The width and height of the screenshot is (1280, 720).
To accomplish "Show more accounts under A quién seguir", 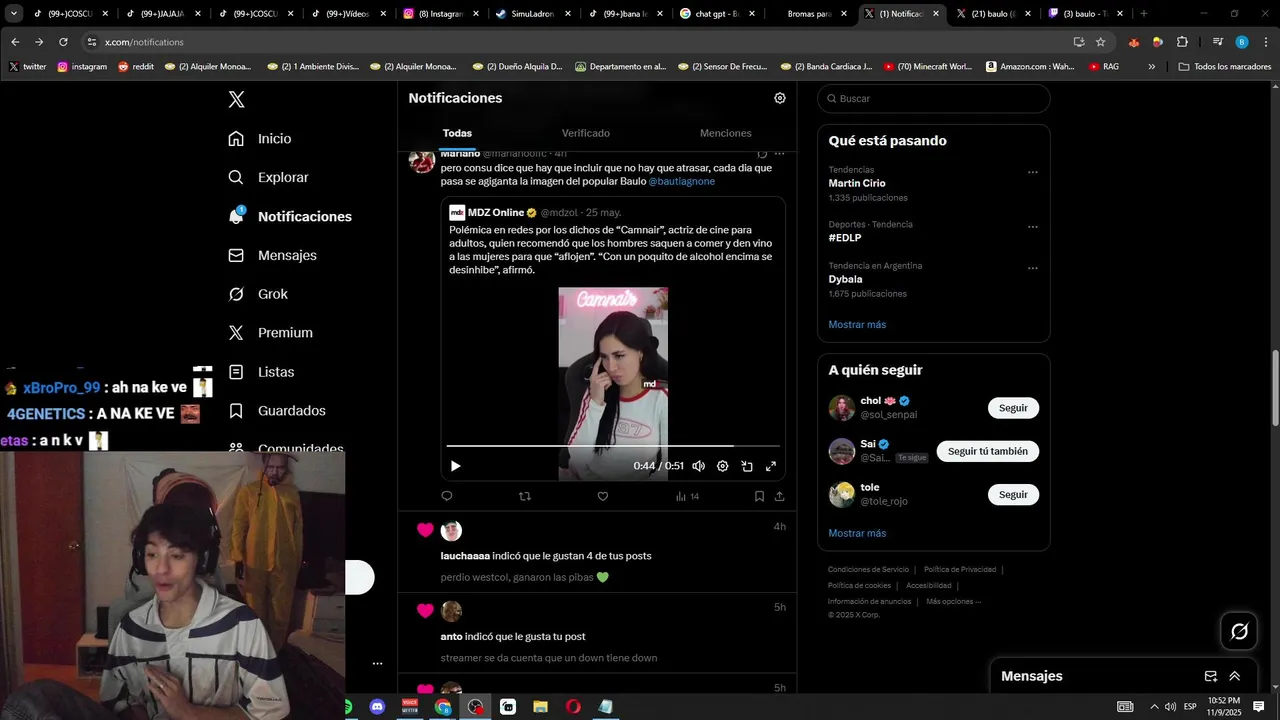I will coord(857,533).
